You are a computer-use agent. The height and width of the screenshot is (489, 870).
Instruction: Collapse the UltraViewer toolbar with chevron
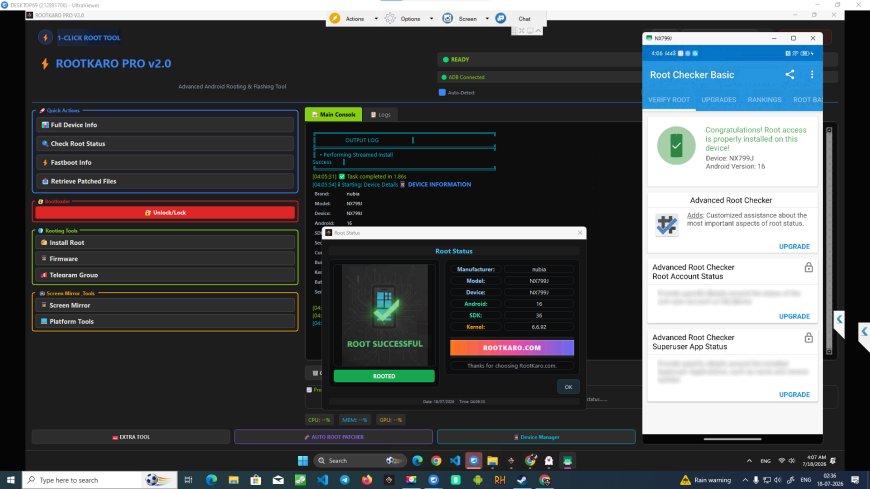pyautogui.click(x=538, y=31)
